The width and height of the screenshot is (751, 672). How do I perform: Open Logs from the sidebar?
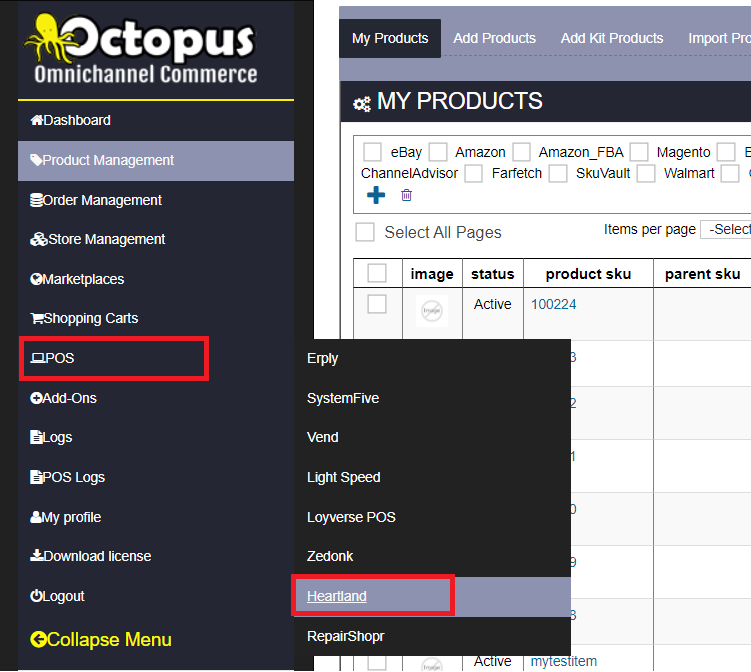pos(156,438)
